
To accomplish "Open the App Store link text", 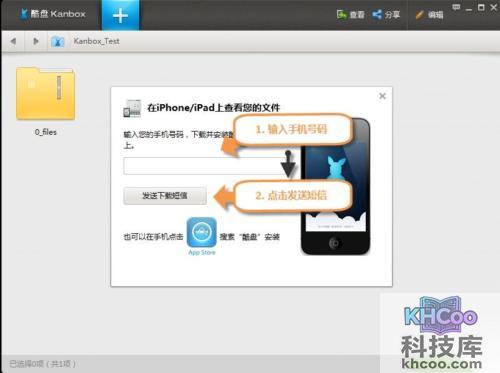I will (x=202, y=252).
